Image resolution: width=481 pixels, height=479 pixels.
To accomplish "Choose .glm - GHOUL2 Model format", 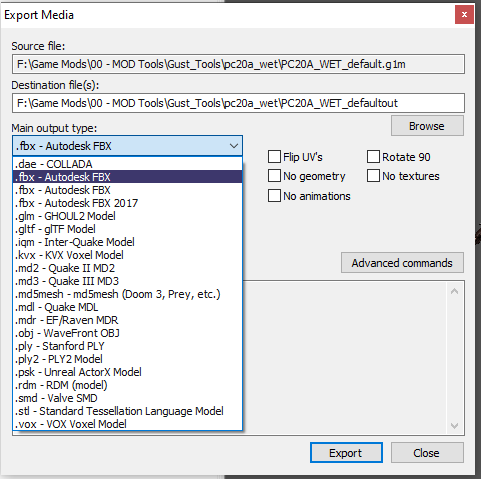I will coord(127,216).
